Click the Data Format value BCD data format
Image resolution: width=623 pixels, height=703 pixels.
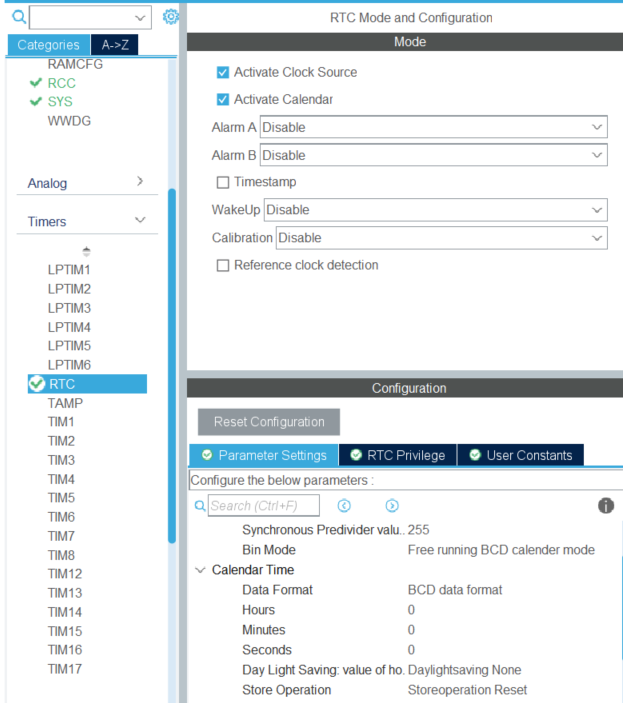(x=455, y=590)
